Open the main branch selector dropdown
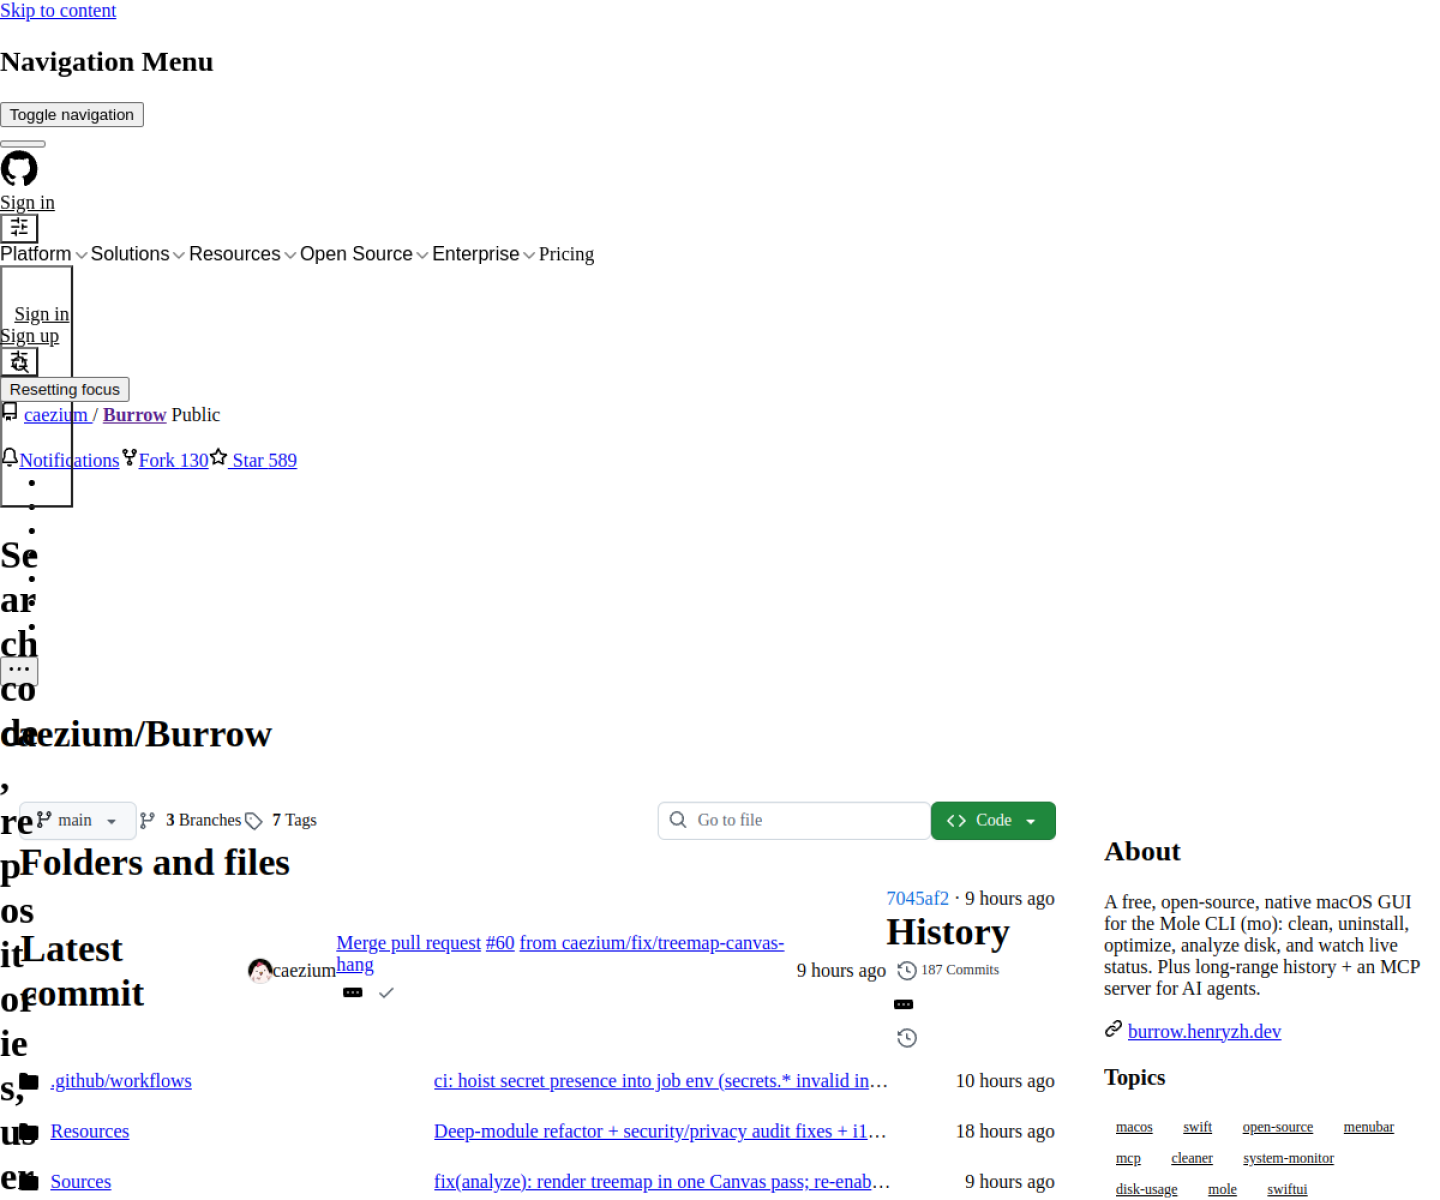1440x1200 pixels. (78, 821)
